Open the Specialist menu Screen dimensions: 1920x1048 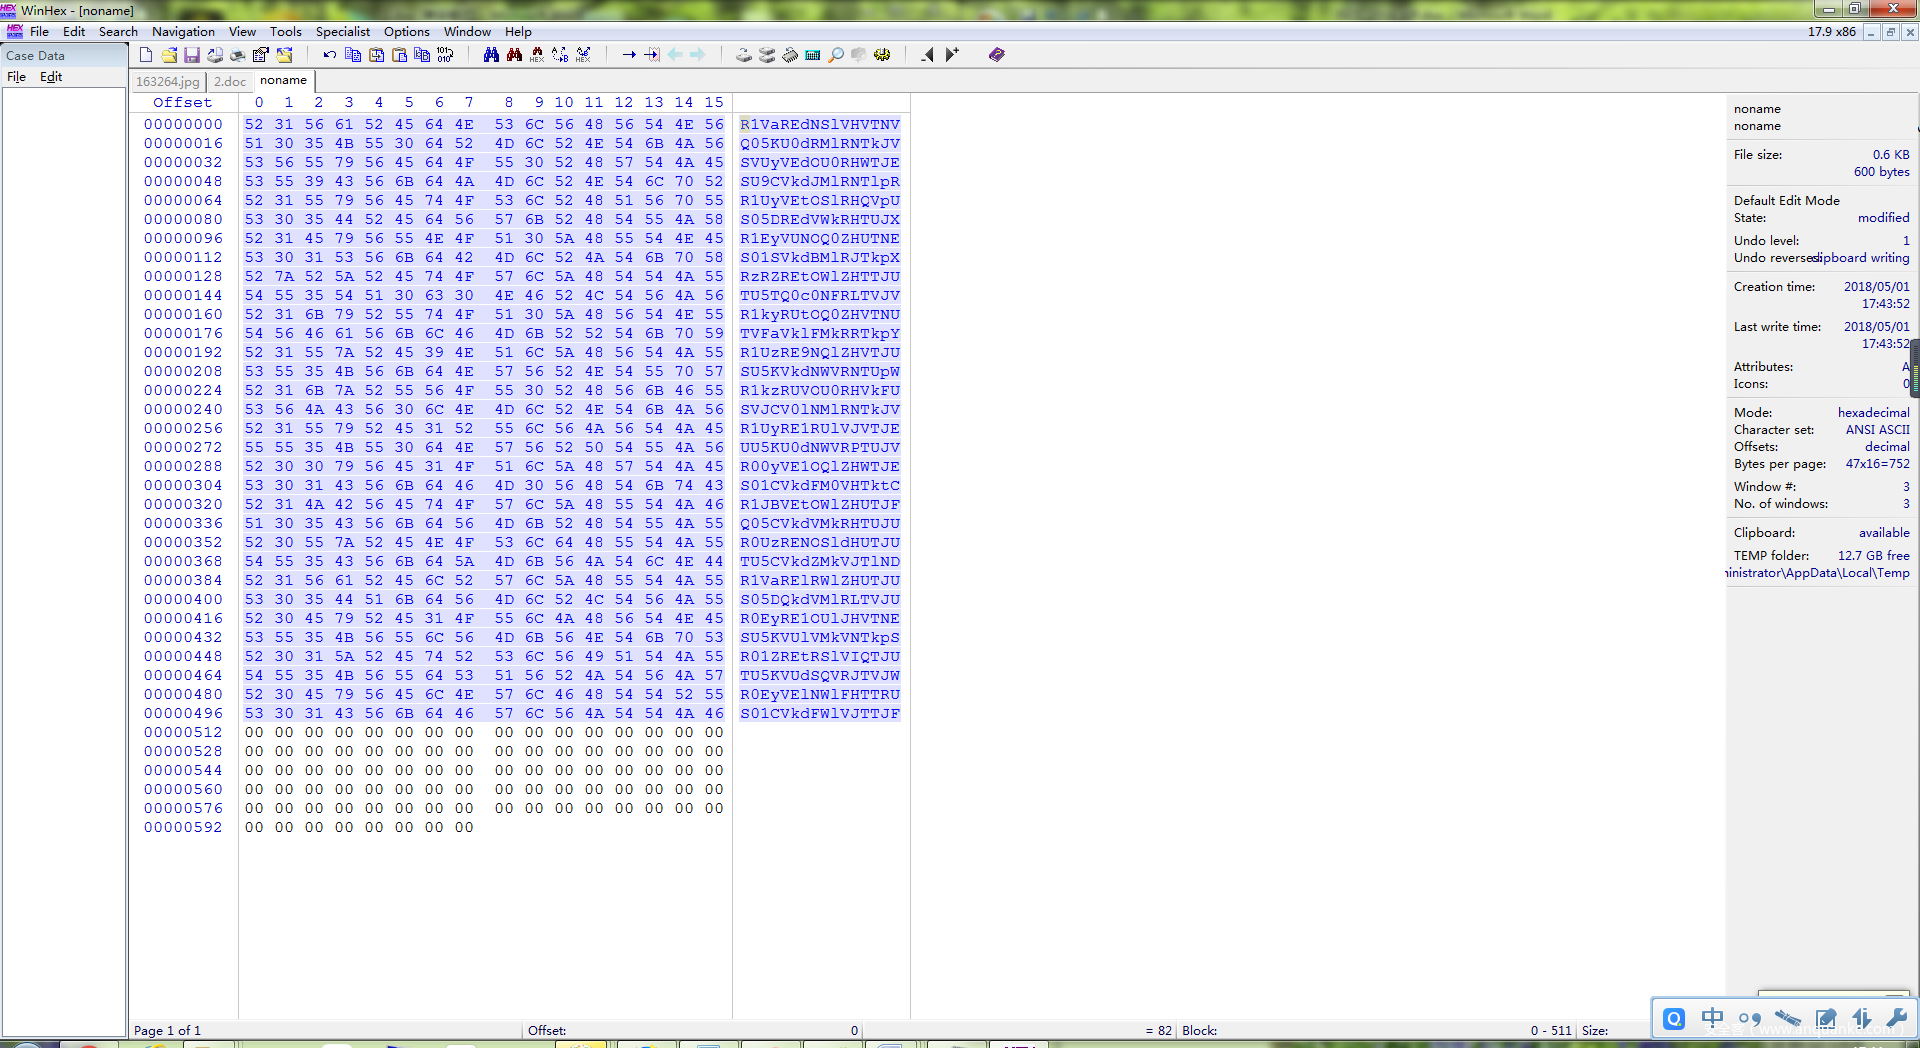pos(342,32)
